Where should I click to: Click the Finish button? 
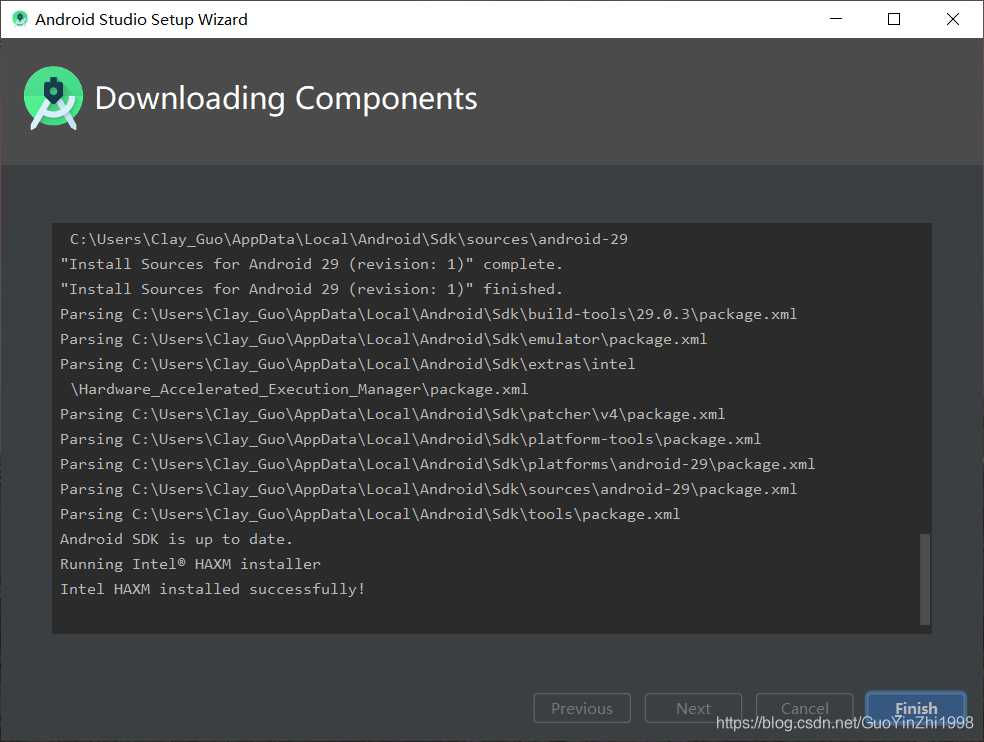(x=915, y=707)
